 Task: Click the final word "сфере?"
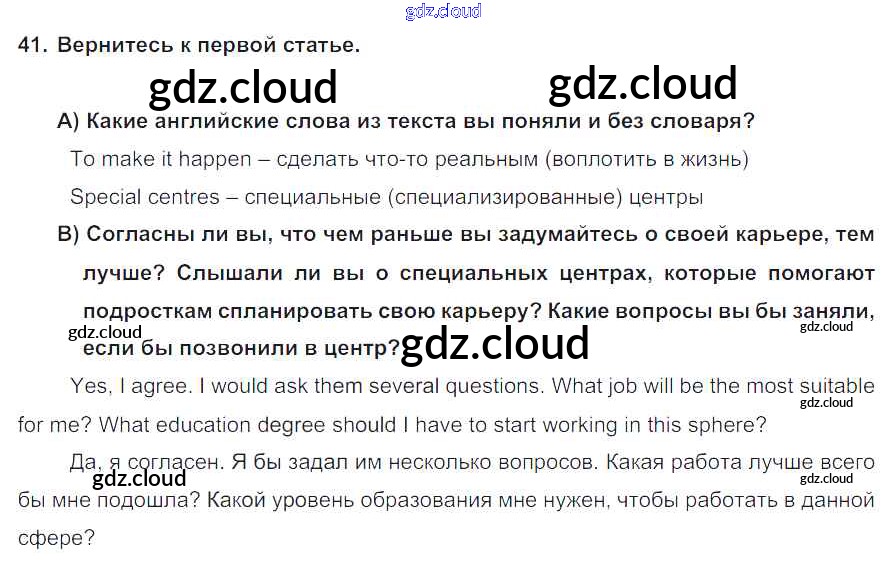tap(56, 538)
